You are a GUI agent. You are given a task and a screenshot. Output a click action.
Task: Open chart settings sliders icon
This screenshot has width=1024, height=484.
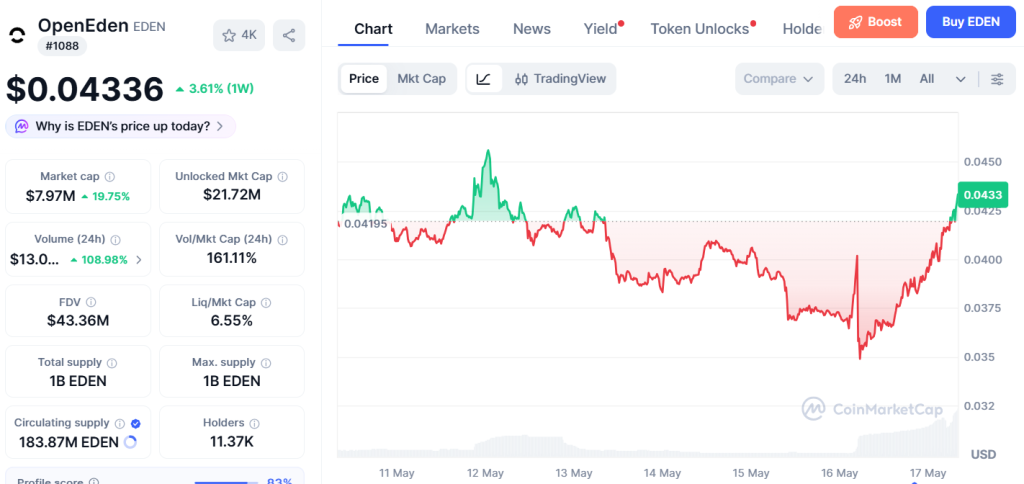(x=997, y=79)
